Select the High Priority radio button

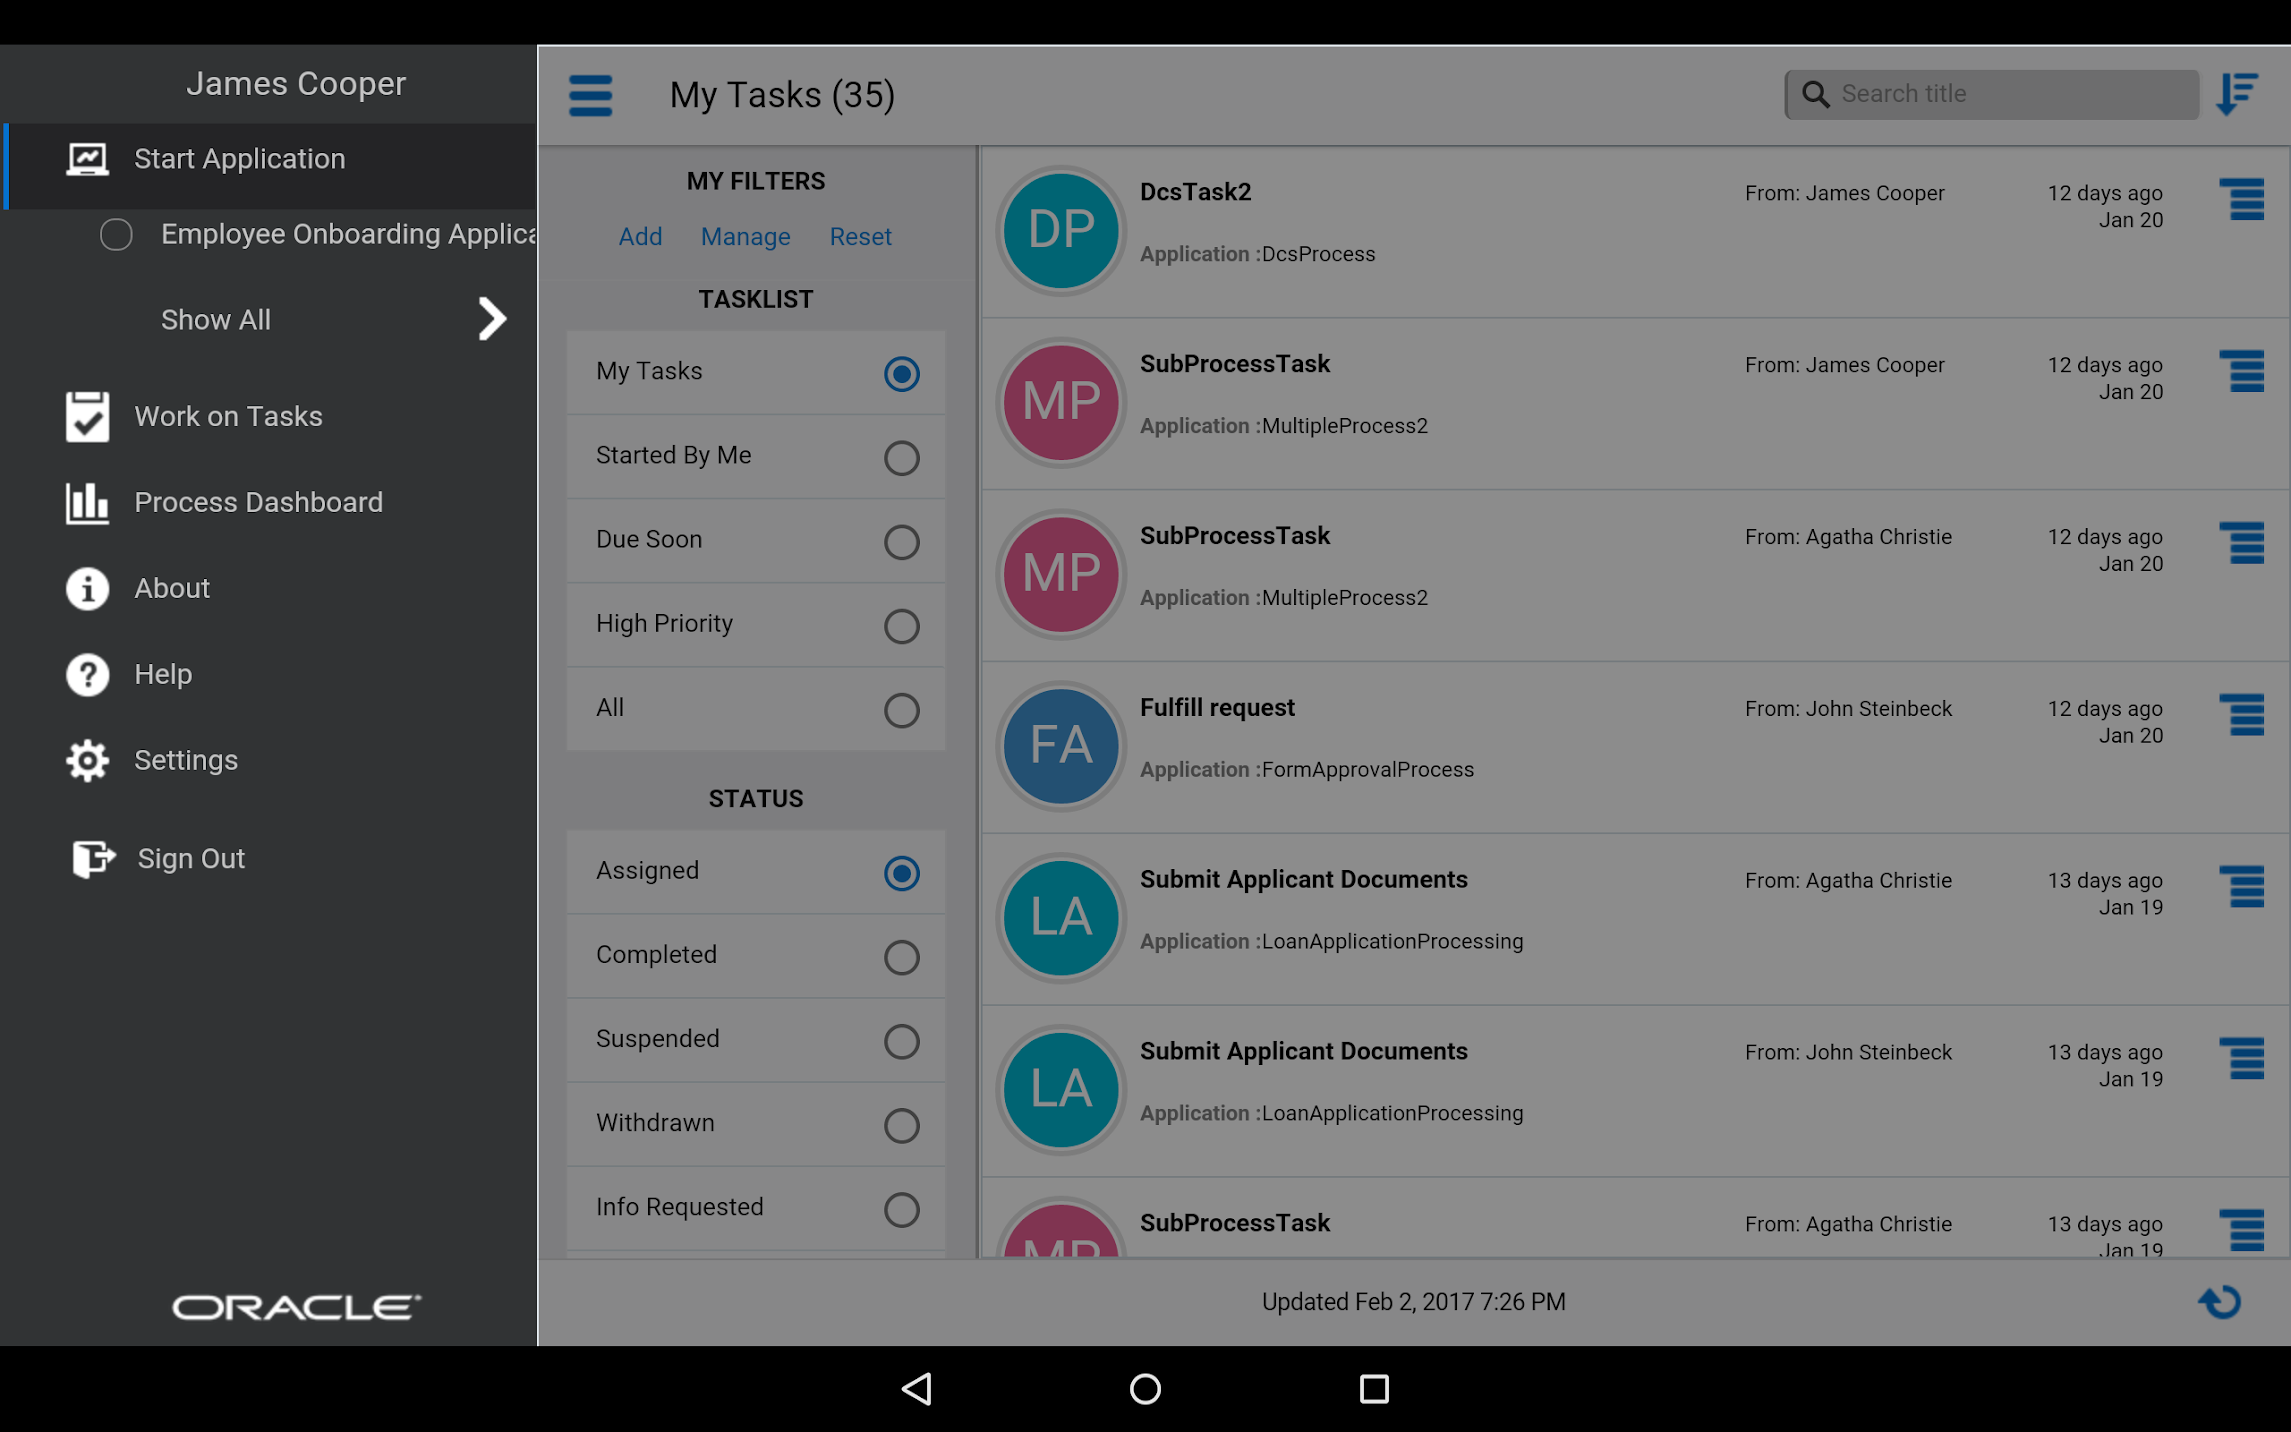point(901,625)
